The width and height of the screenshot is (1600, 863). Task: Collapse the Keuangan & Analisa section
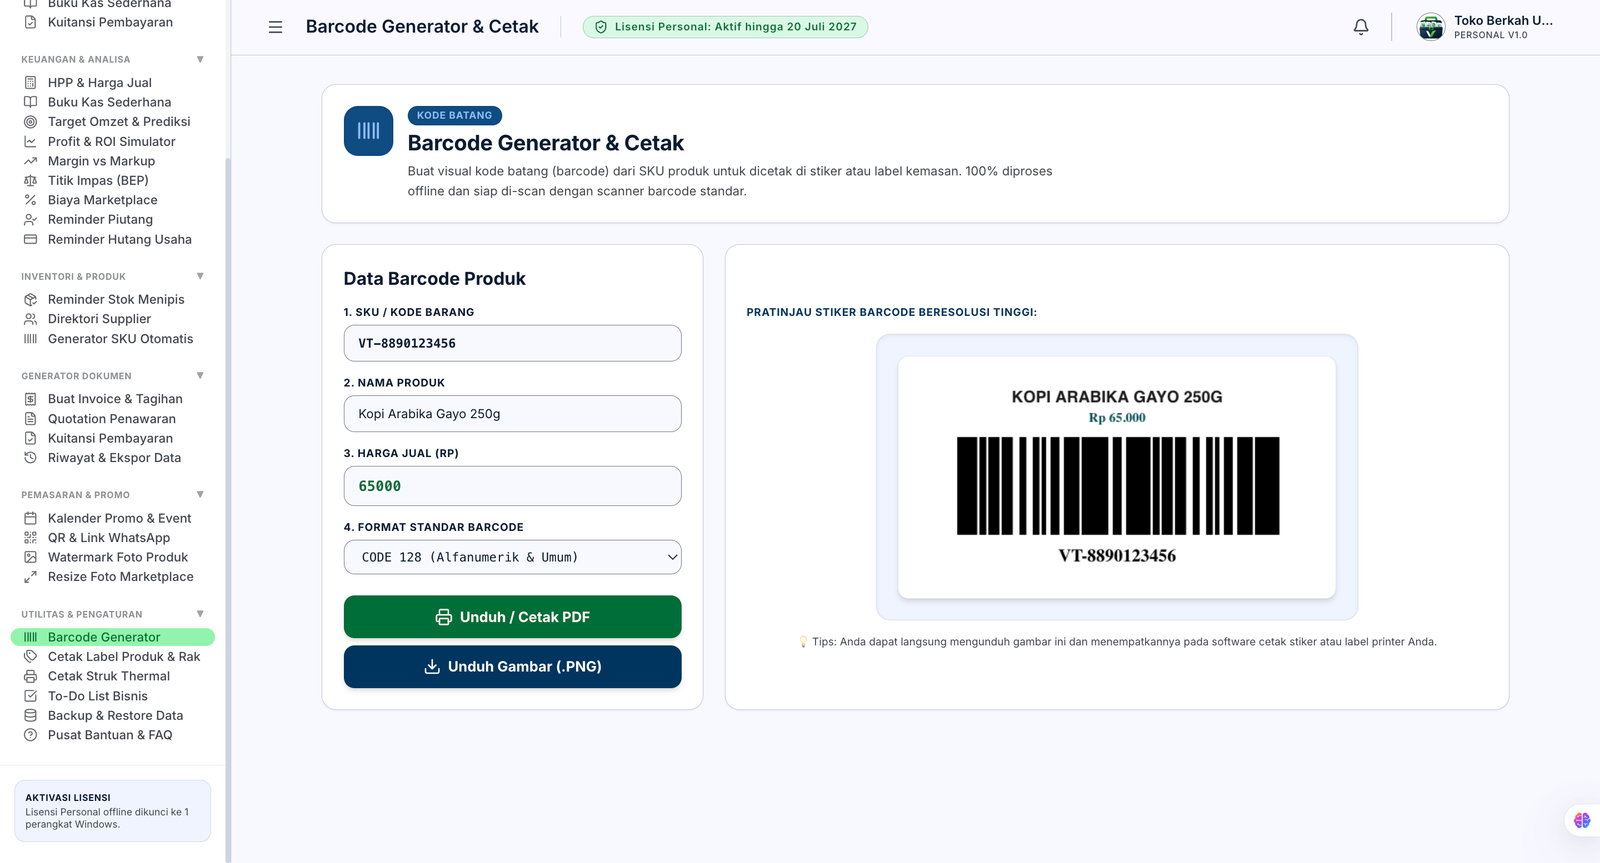pyautogui.click(x=200, y=59)
